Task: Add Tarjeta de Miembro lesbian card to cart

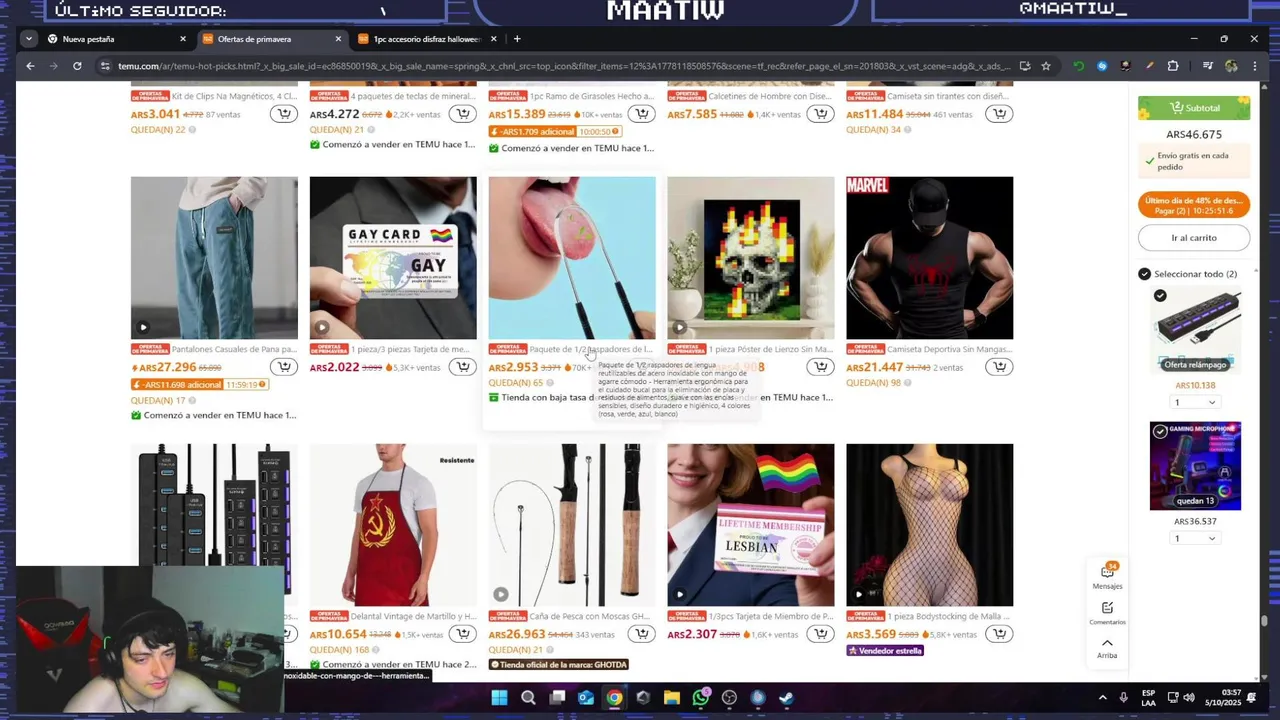Action: point(821,634)
